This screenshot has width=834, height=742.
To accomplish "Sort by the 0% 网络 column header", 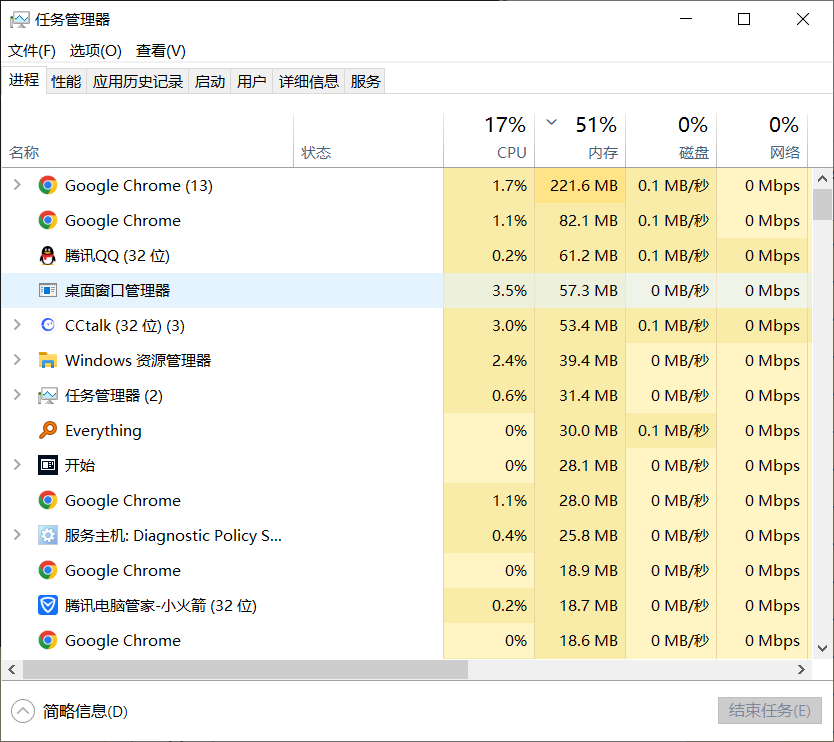I will [762, 140].
